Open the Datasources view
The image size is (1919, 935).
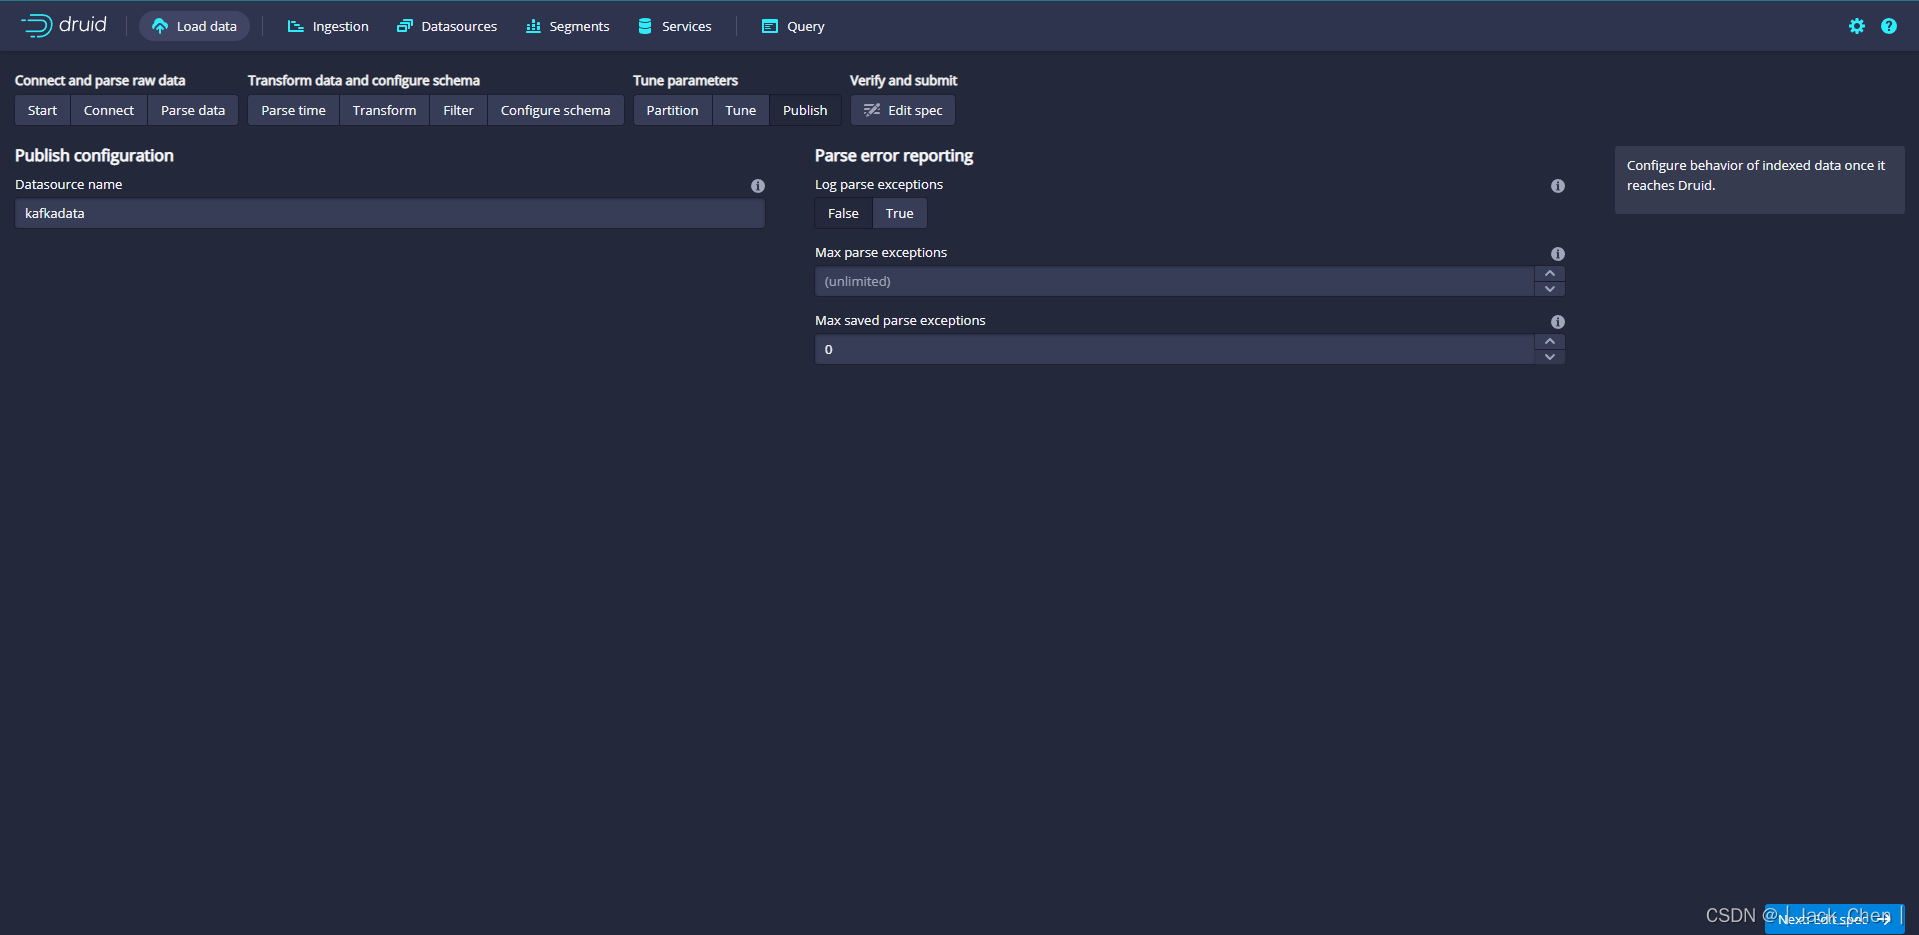click(x=447, y=26)
